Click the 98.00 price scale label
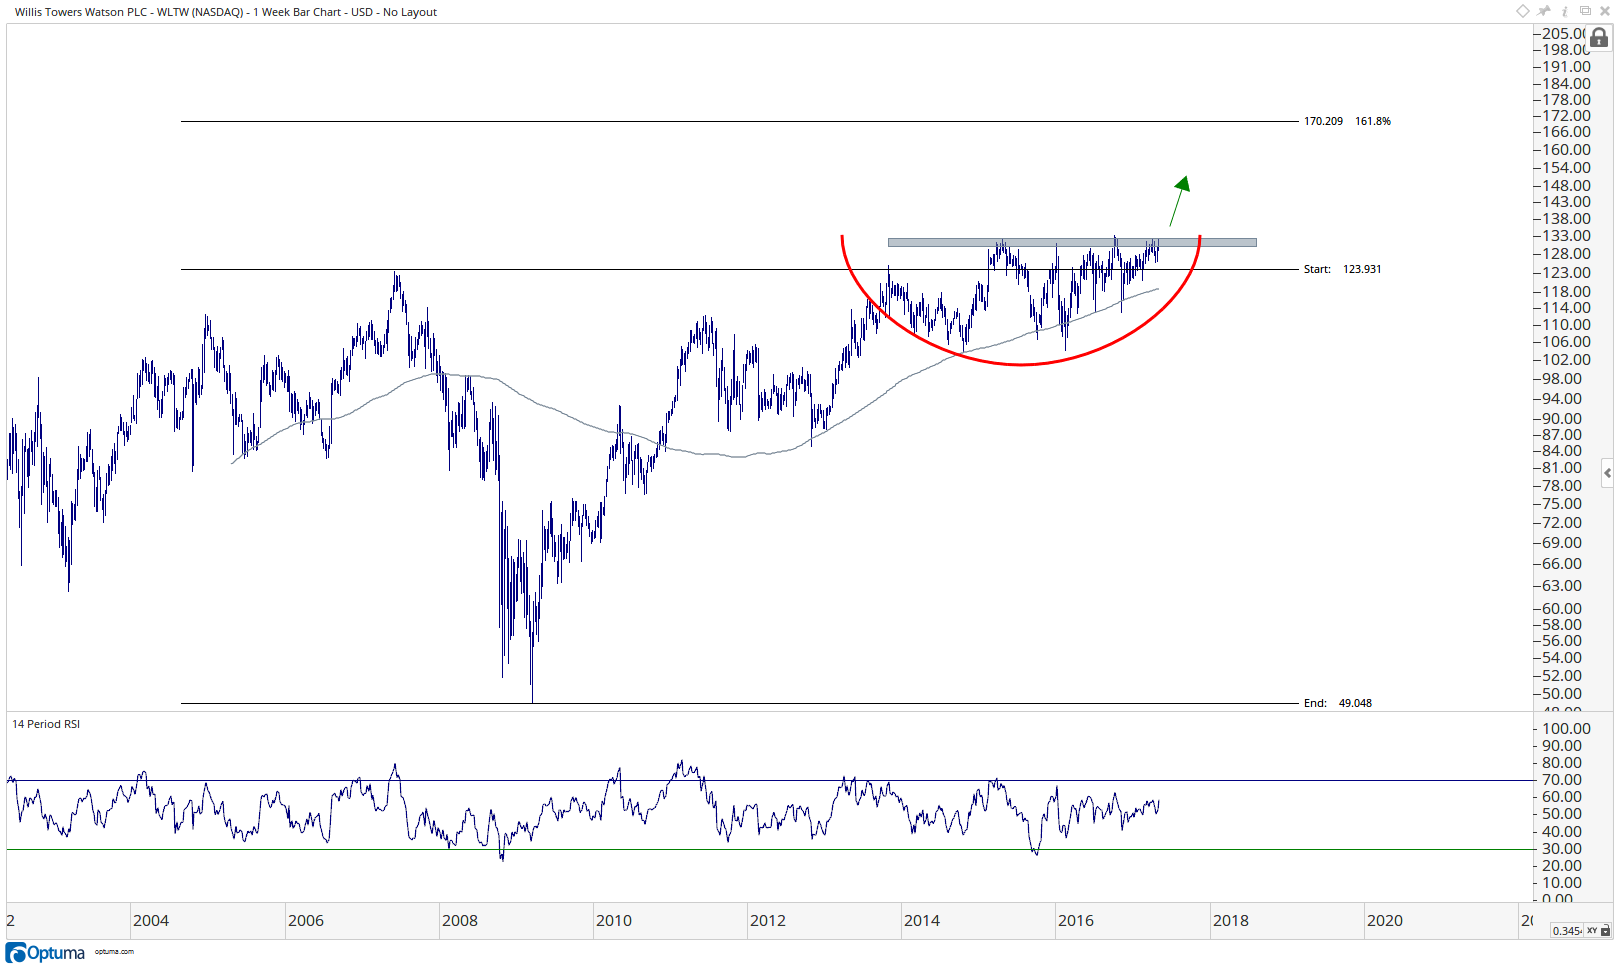The height and width of the screenshot is (967, 1620). (x=1562, y=379)
